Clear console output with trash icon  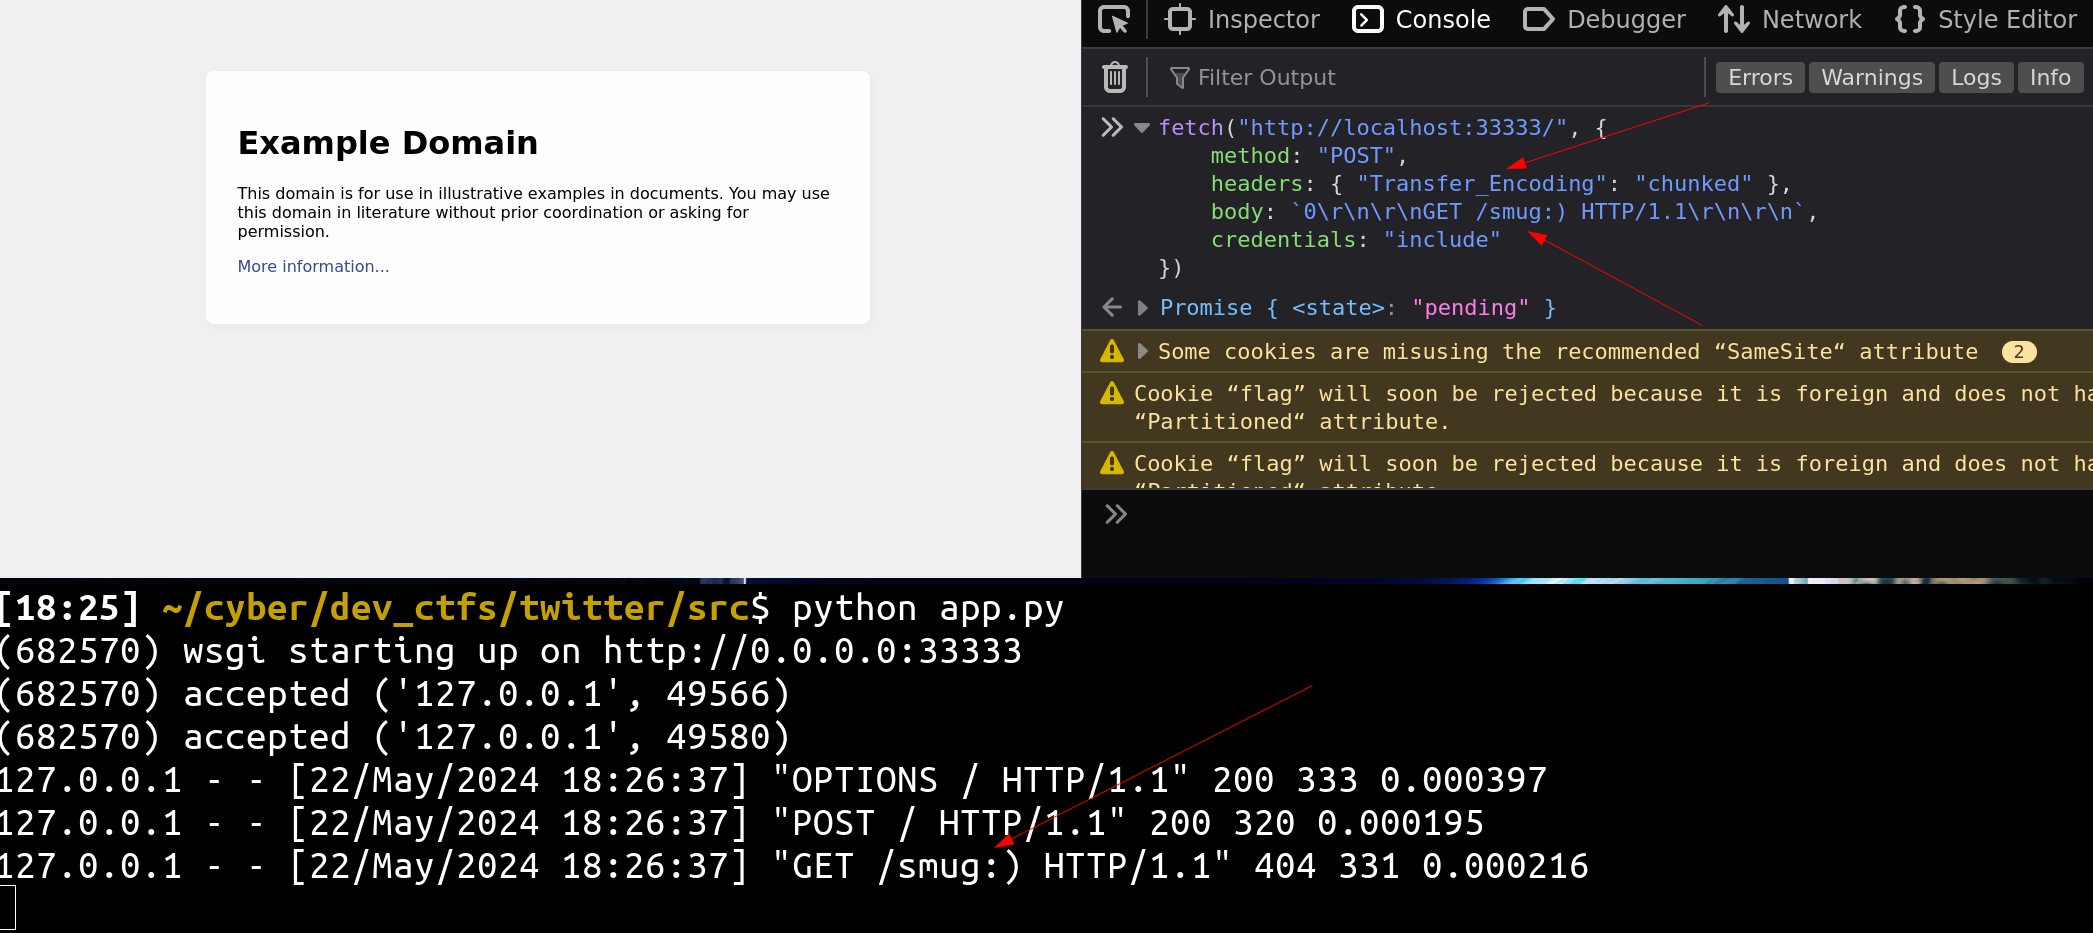pyautogui.click(x=1114, y=77)
